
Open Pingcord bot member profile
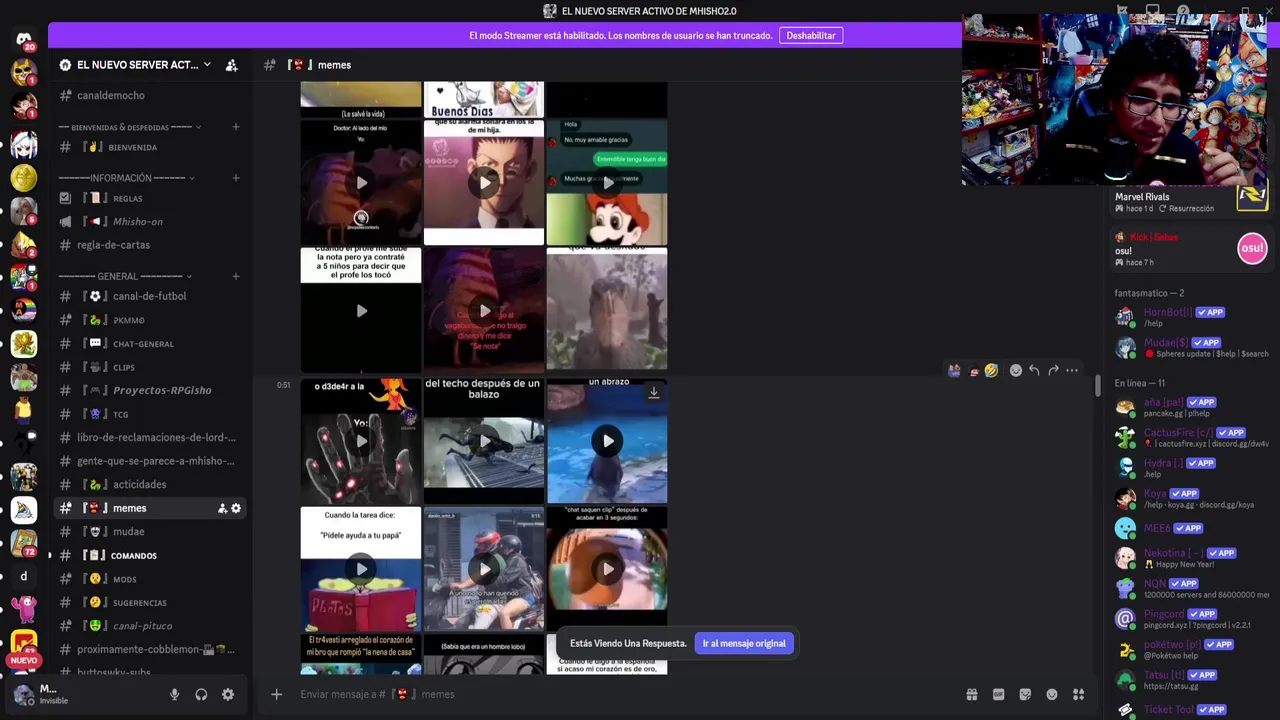[x=1192, y=619]
